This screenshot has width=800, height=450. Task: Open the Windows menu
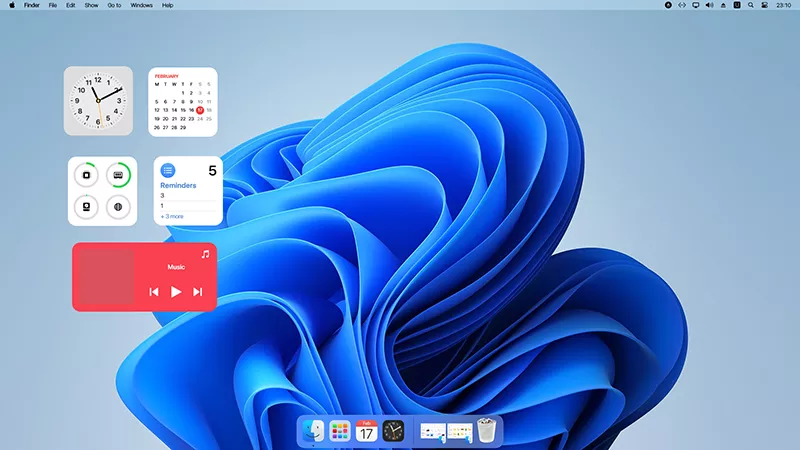[x=141, y=5]
